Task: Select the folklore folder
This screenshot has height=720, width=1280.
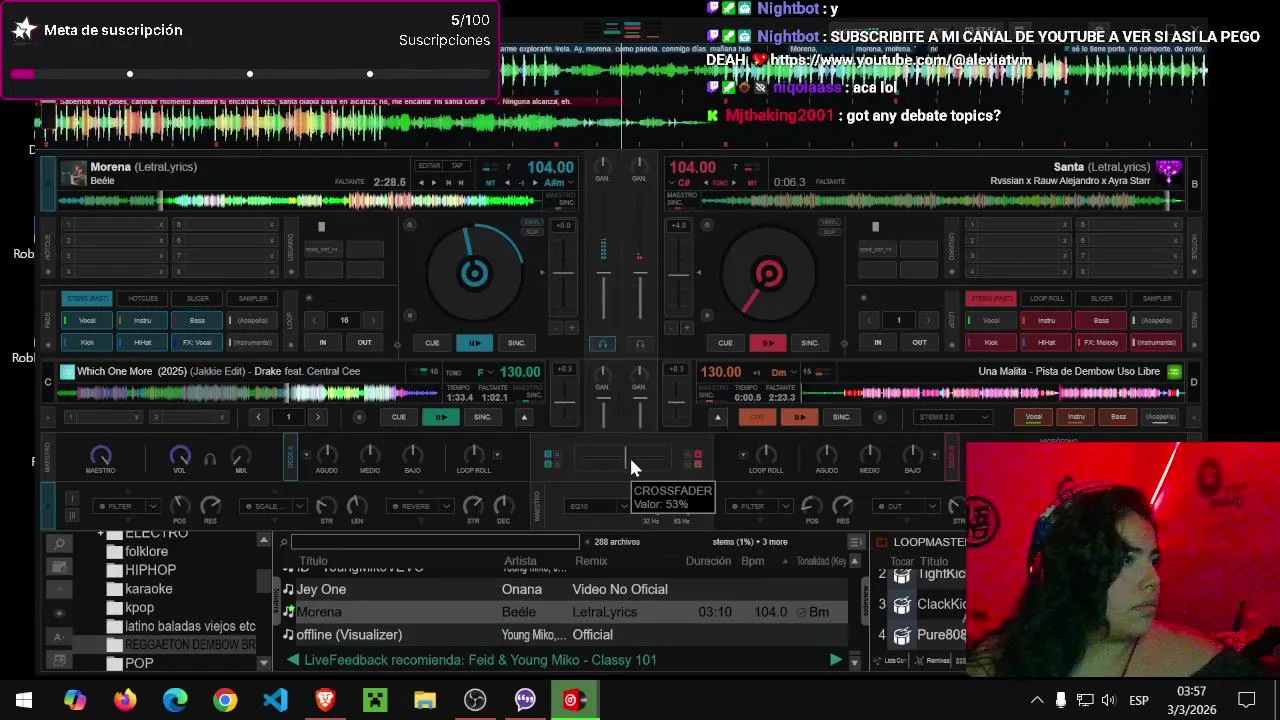Action: [x=146, y=552]
